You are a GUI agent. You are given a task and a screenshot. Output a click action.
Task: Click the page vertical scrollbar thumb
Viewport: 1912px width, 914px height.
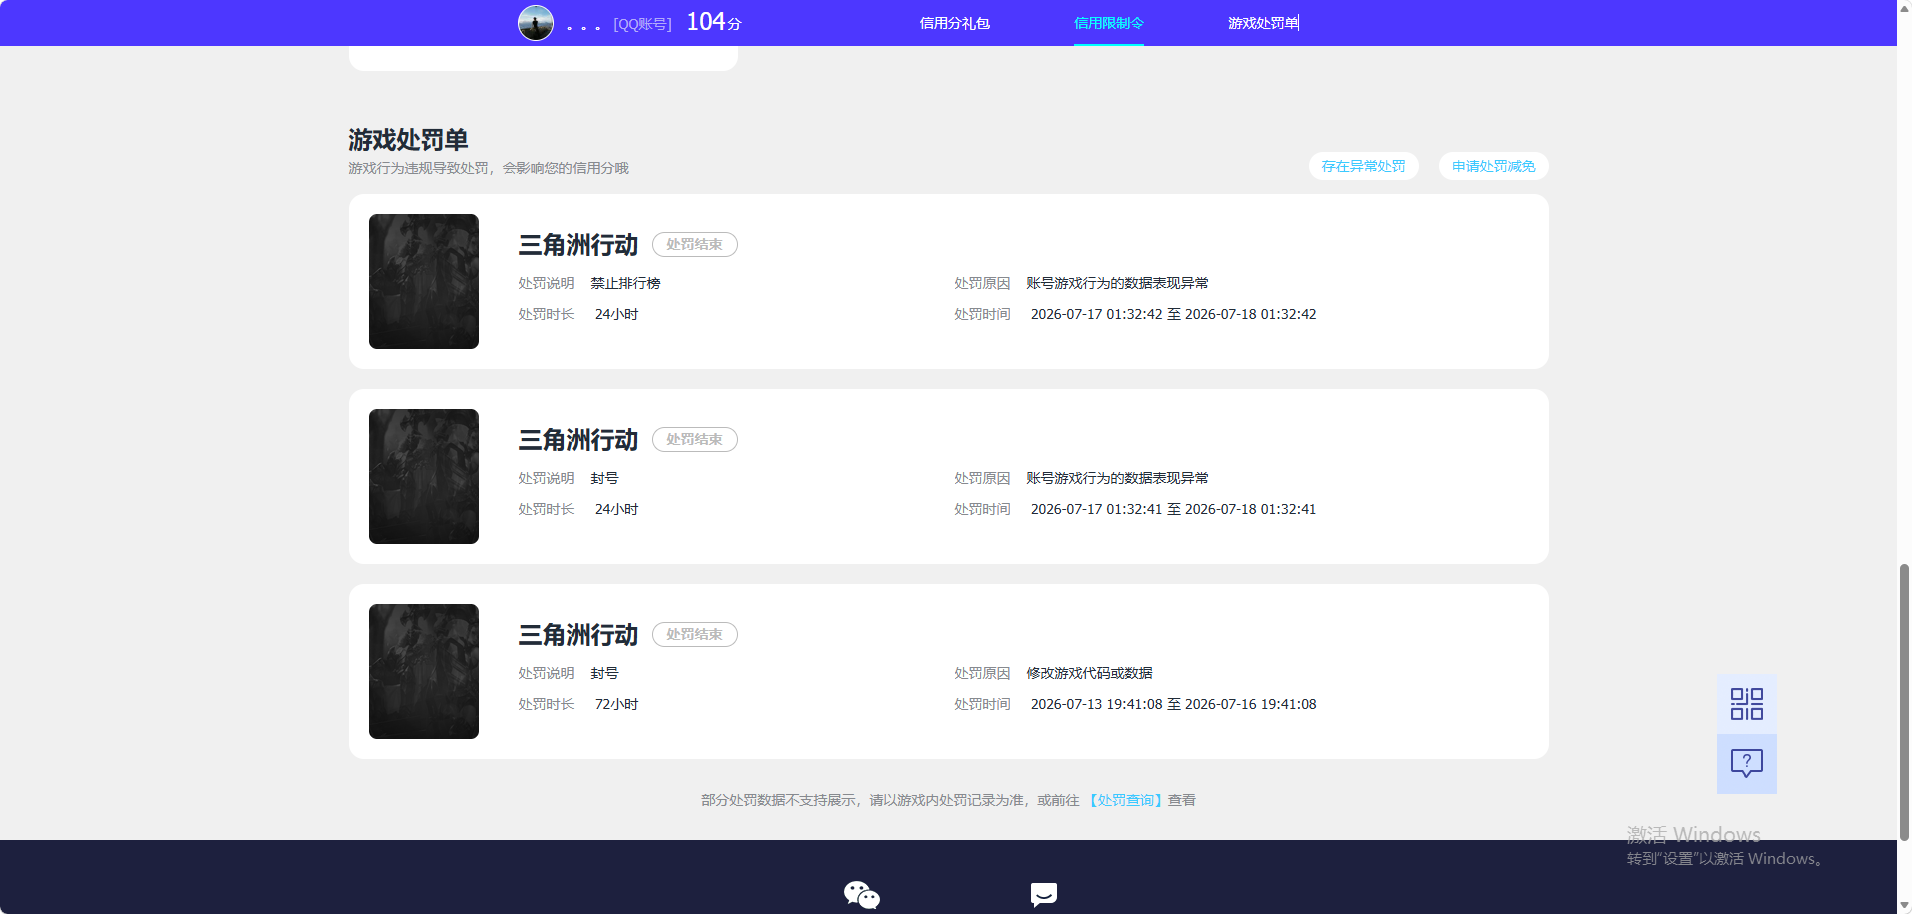(x=1904, y=702)
